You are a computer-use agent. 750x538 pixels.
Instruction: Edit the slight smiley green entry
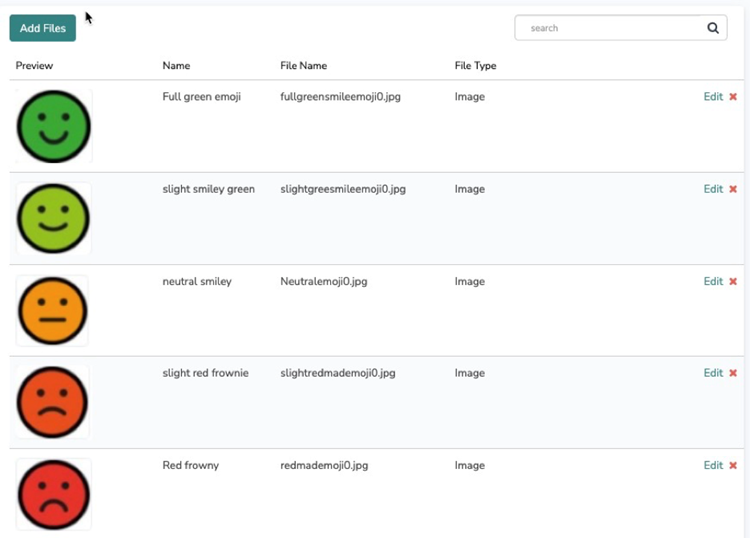[x=712, y=189]
